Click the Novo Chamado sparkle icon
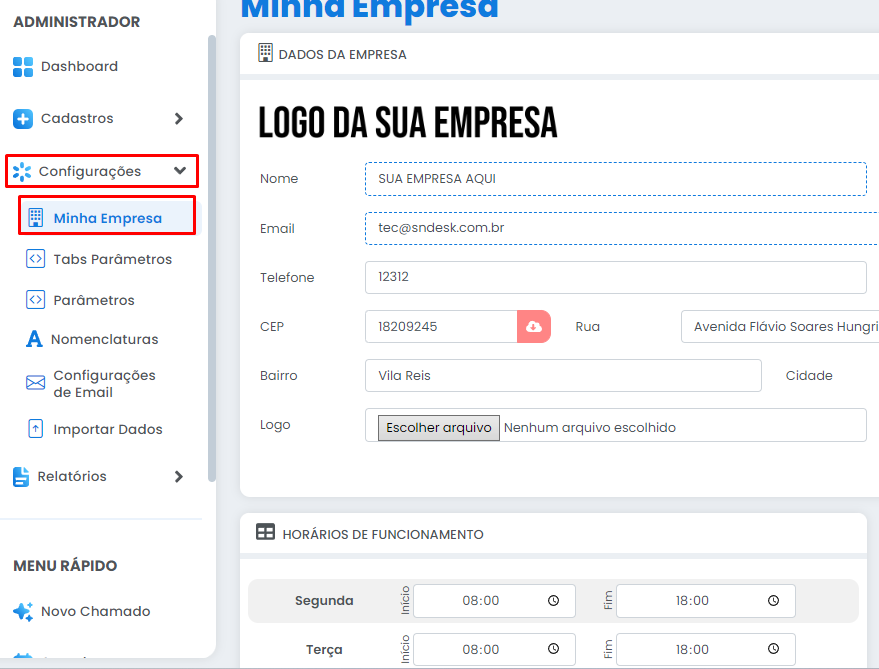879x669 pixels. [23, 611]
